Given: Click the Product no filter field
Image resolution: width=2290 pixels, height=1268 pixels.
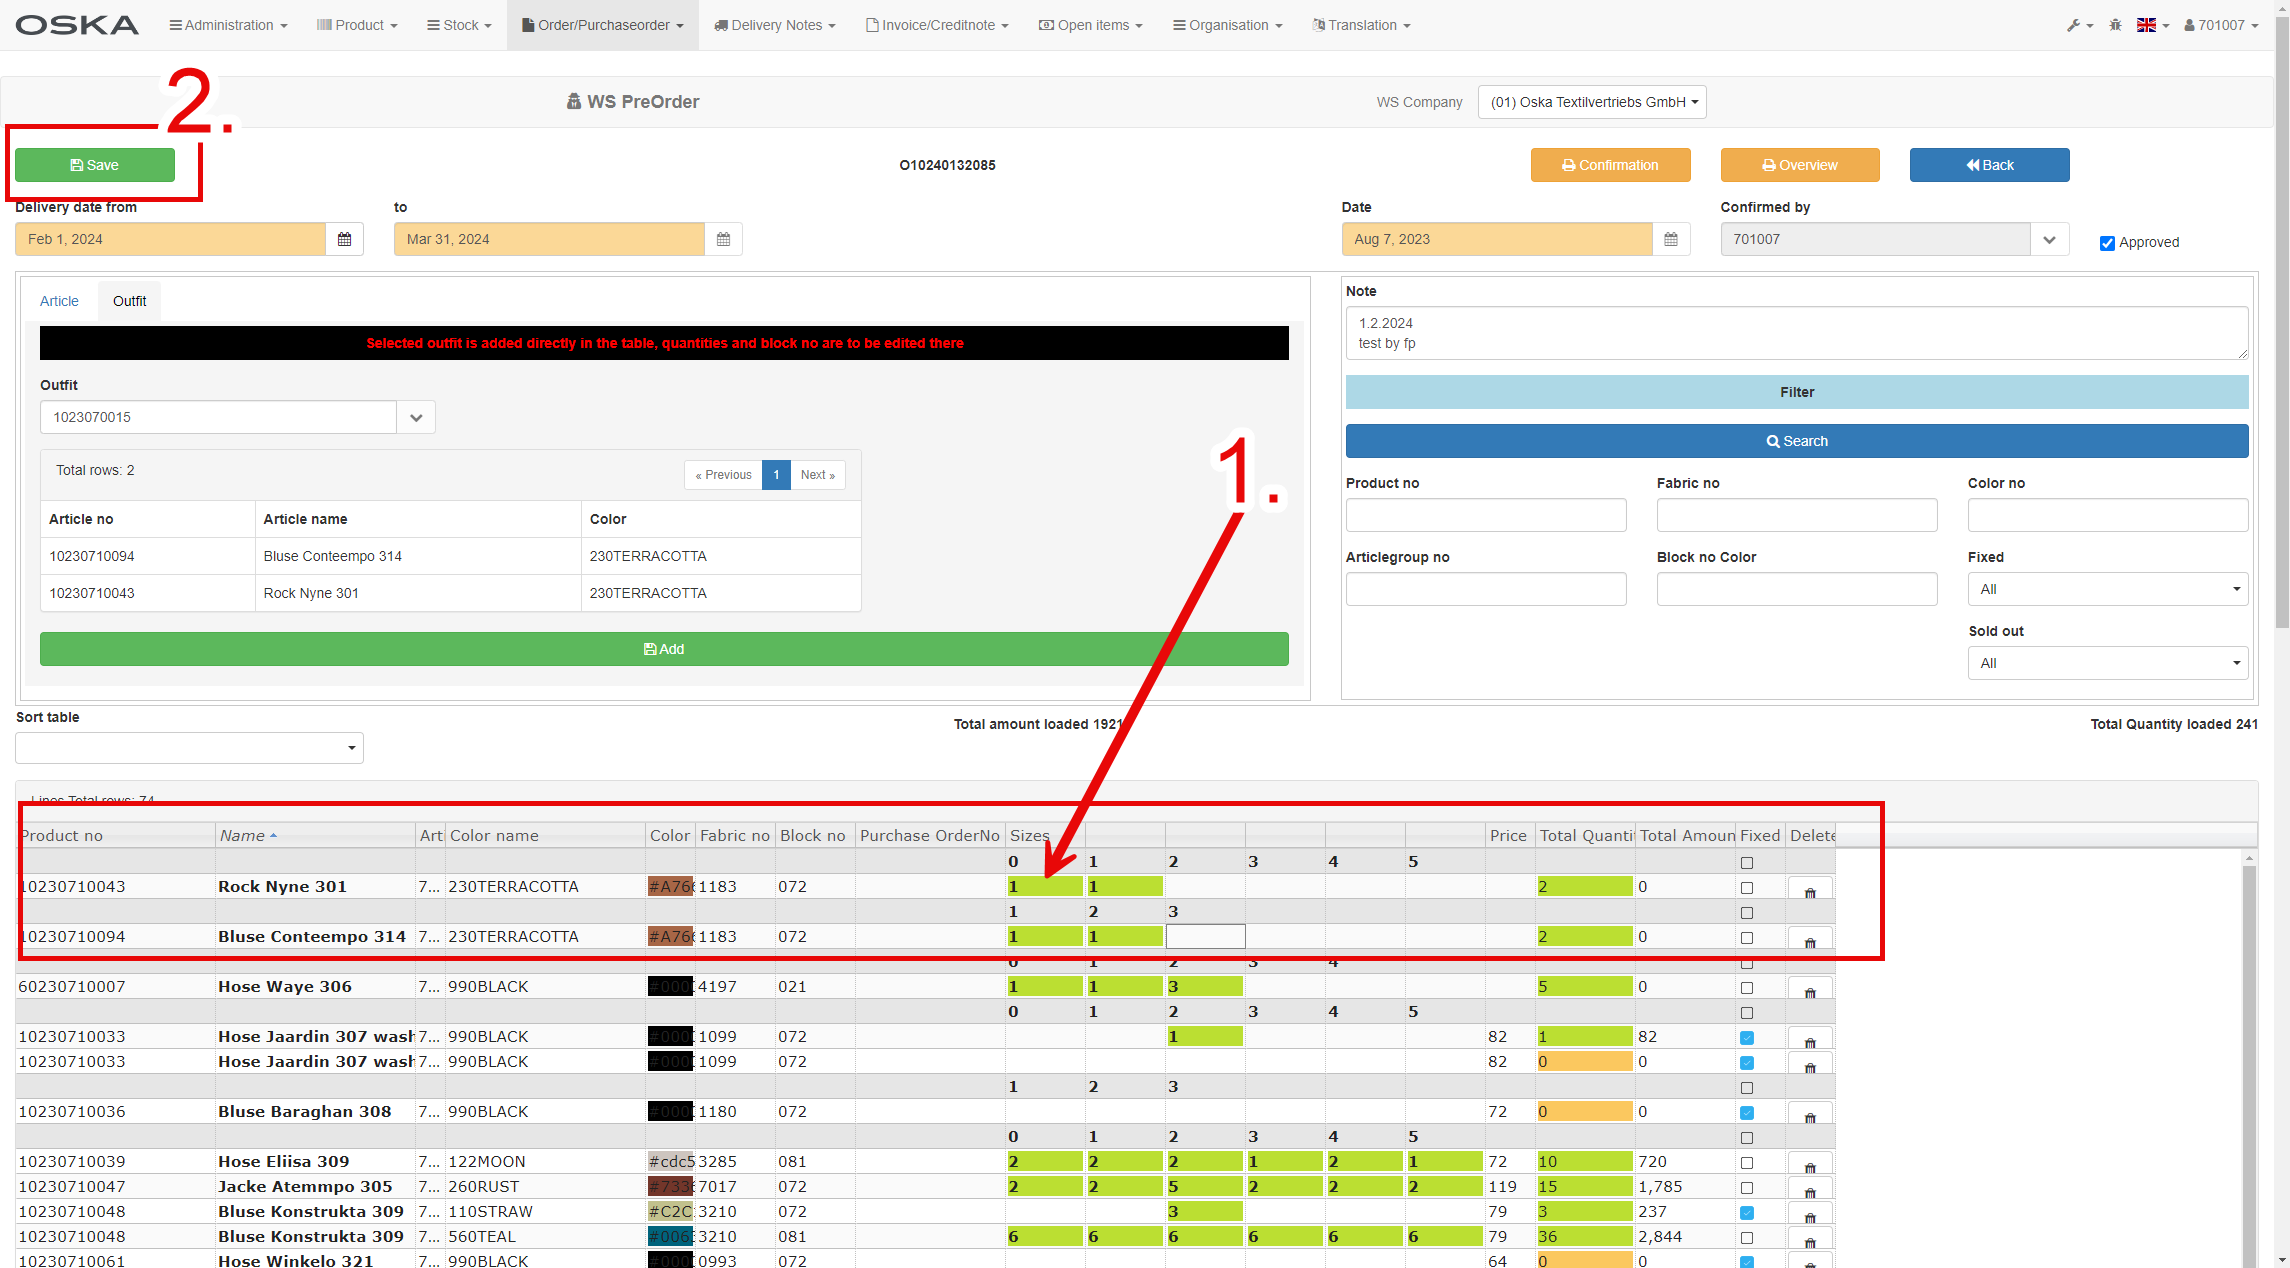Looking at the screenshot, I should coord(1485,515).
